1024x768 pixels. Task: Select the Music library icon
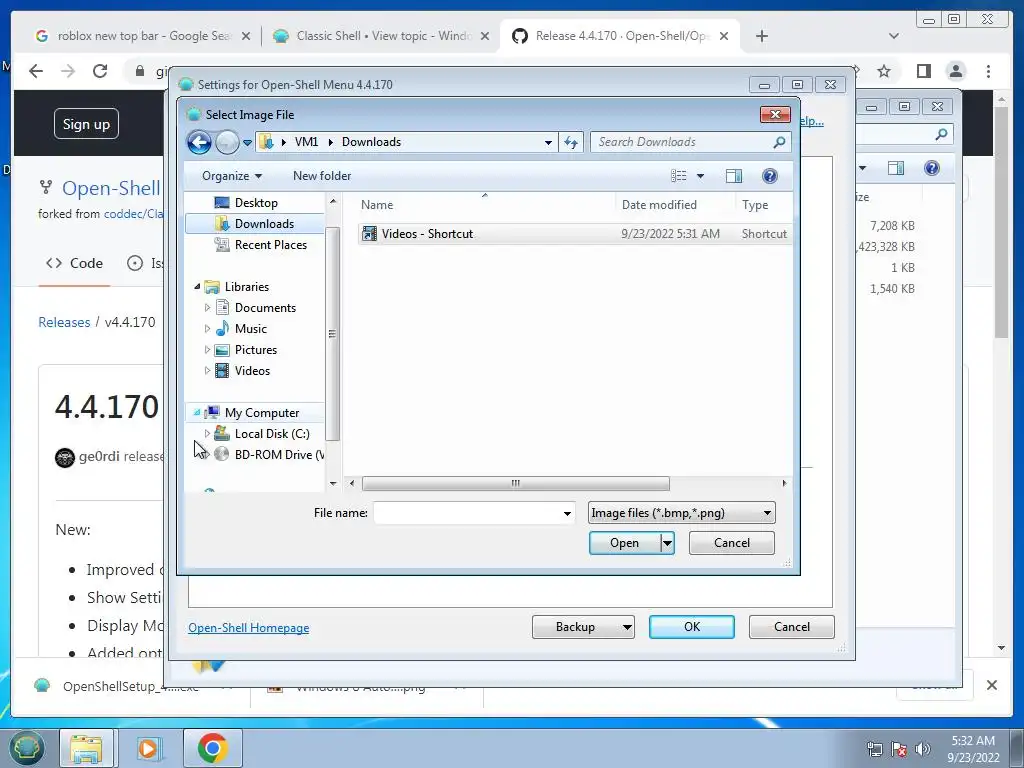(222, 328)
